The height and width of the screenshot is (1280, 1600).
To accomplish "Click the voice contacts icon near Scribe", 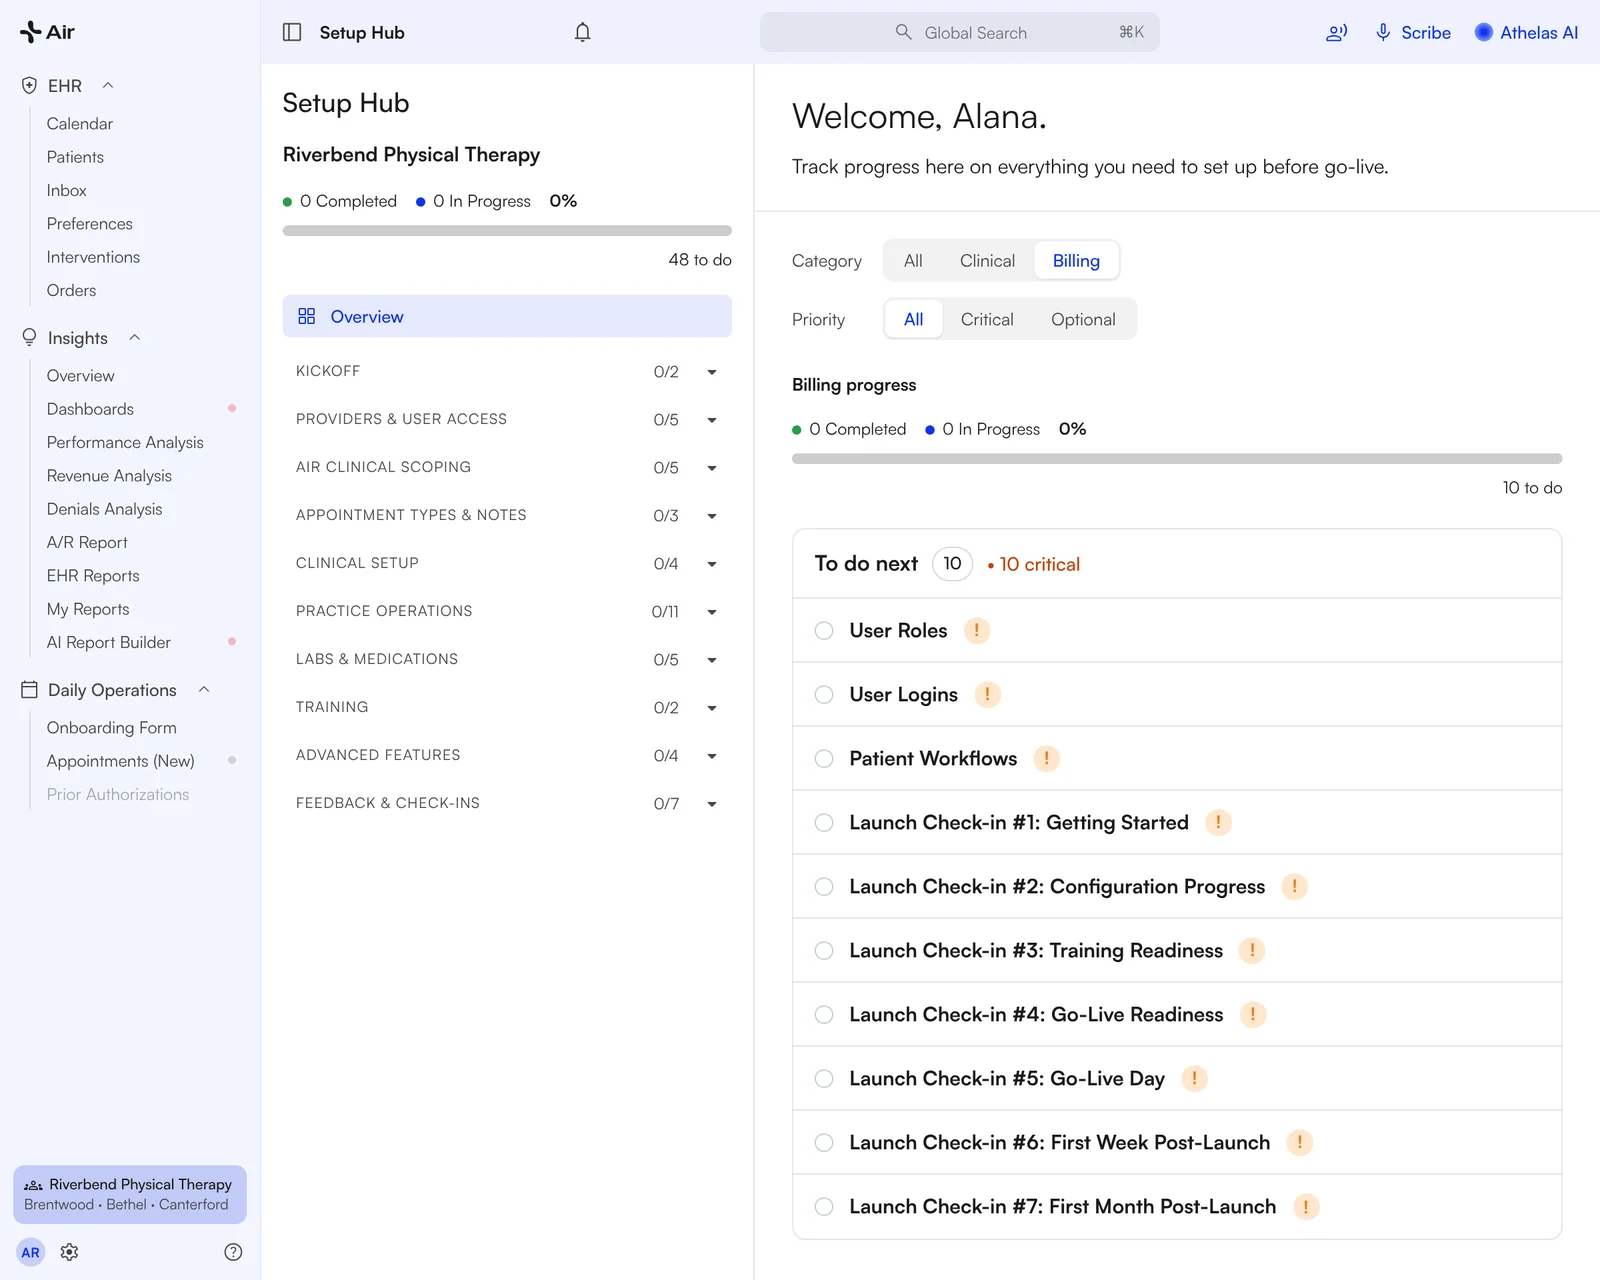I will (x=1336, y=32).
